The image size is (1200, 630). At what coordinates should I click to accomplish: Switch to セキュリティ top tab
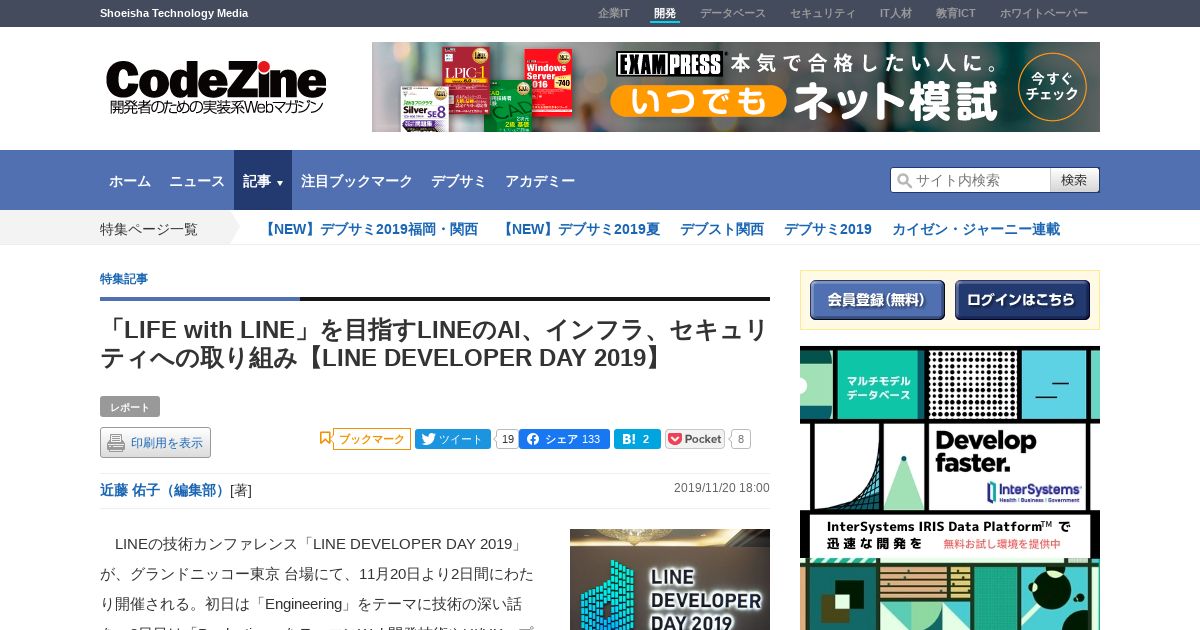pos(823,13)
